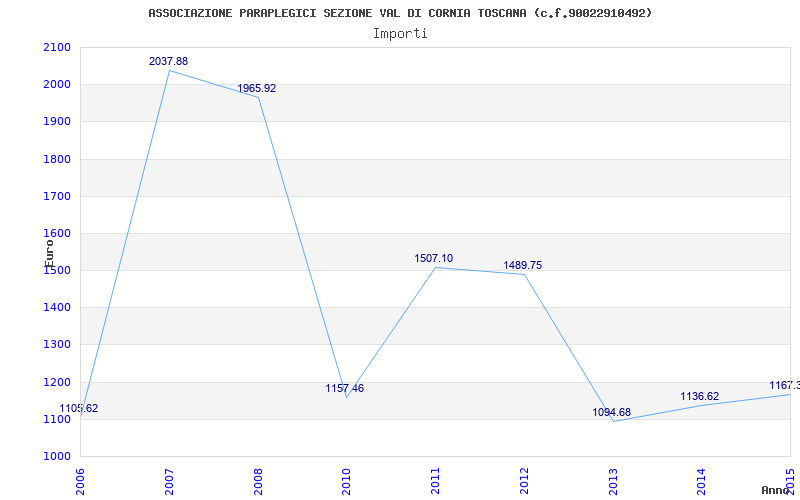This screenshot has width=800, height=500.
Task: Click y-axis value 1800
Action: pos(55,159)
